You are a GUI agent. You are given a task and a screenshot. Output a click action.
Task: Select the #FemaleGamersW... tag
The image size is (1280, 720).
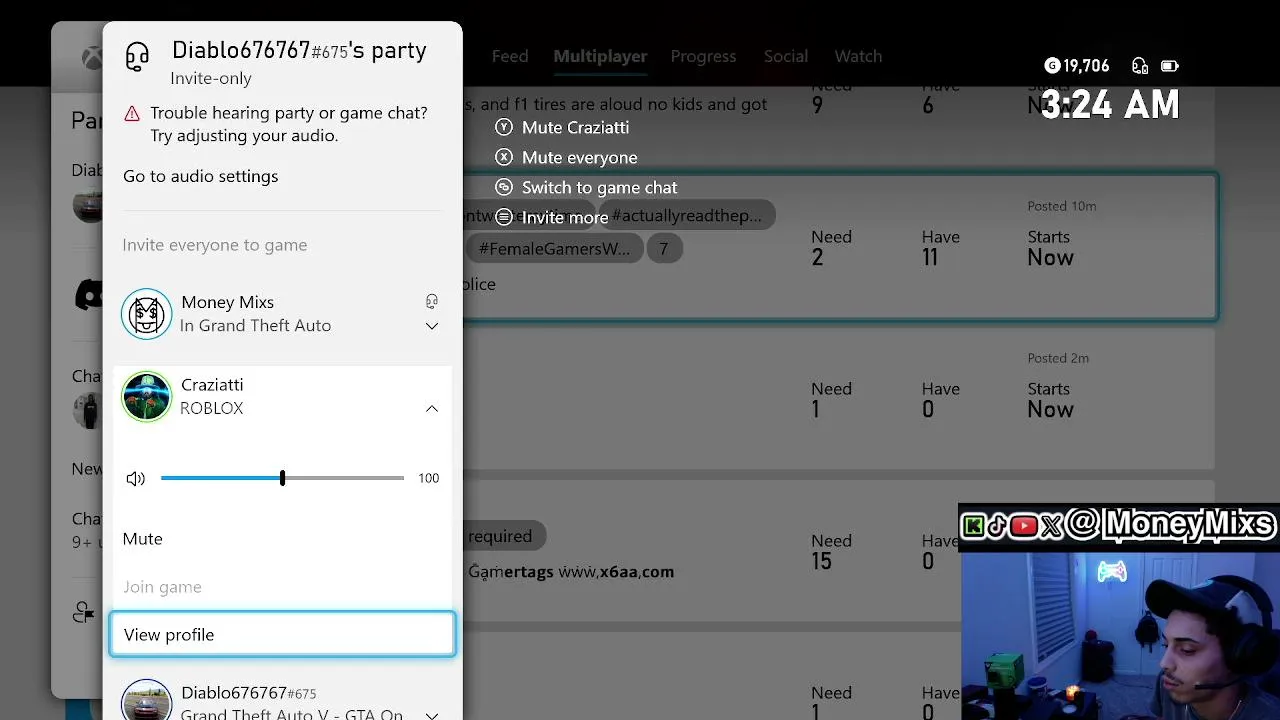click(x=554, y=249)
